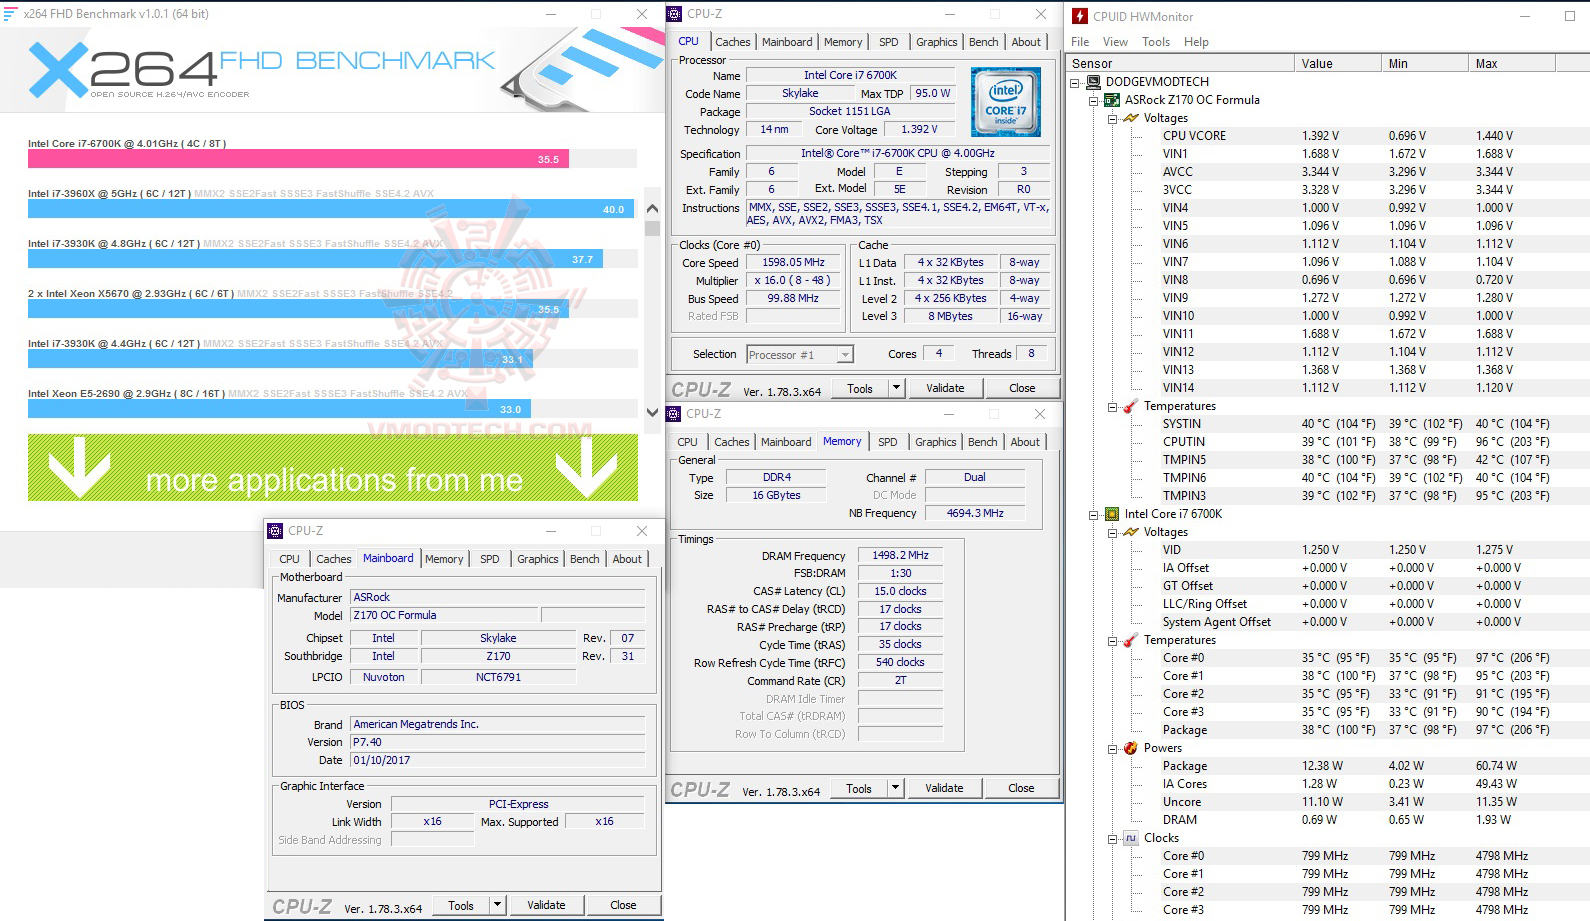Click the Tools button in CPU-Z Mainboard window
Viewport: 1590px width, 921px height.
coord(461,905)
